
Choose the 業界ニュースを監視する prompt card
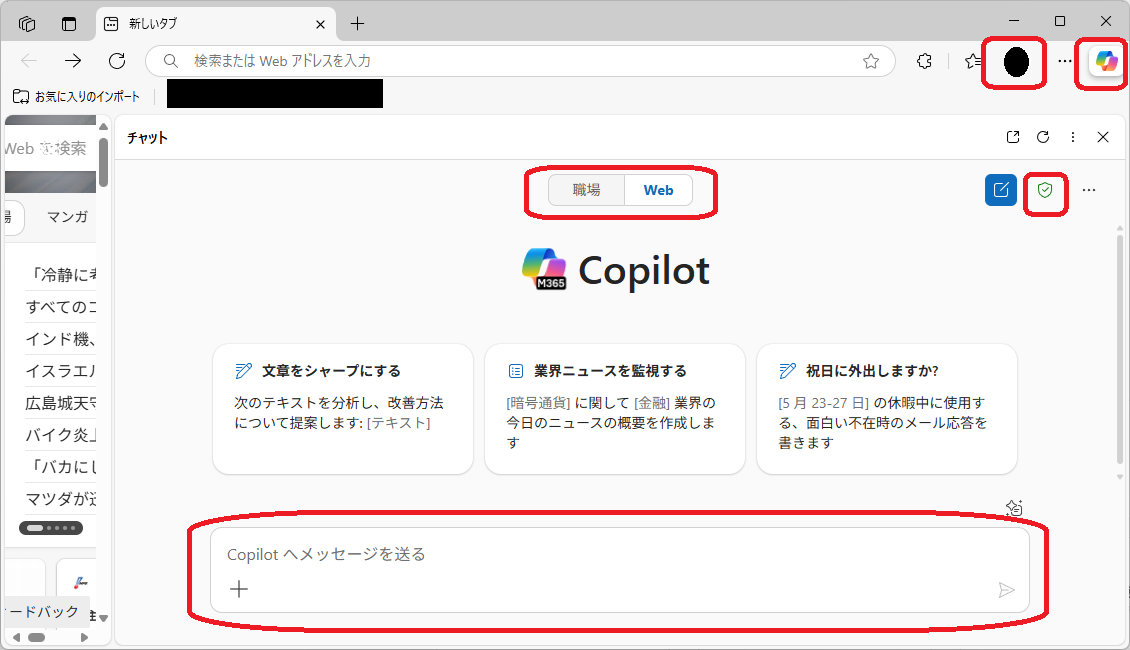[x=615, y=409]
